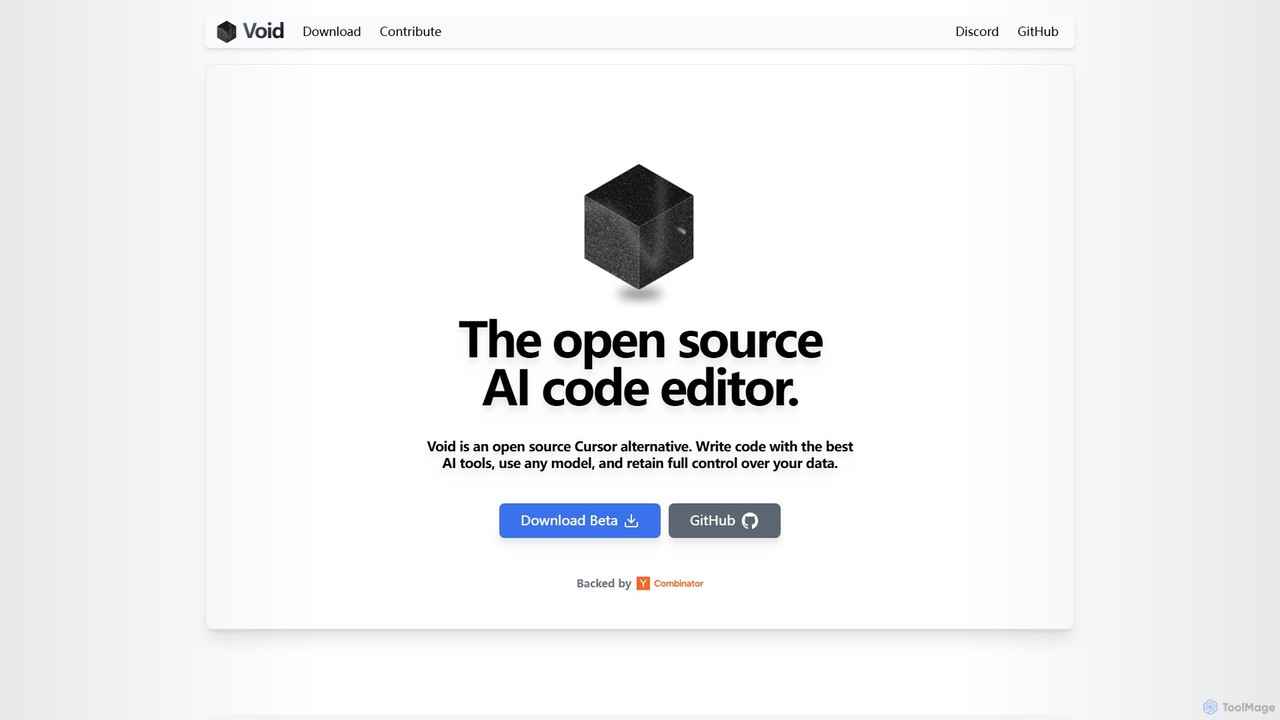Click the 'Backed by' text

(x=604, y=583)
